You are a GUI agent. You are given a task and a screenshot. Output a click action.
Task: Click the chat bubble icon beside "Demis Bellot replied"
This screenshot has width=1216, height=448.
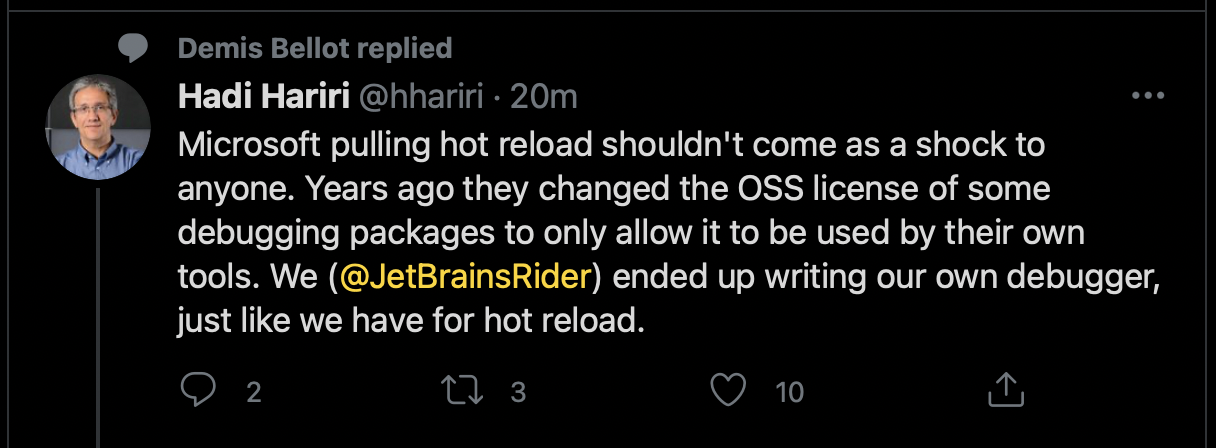(x=132, y=46)
